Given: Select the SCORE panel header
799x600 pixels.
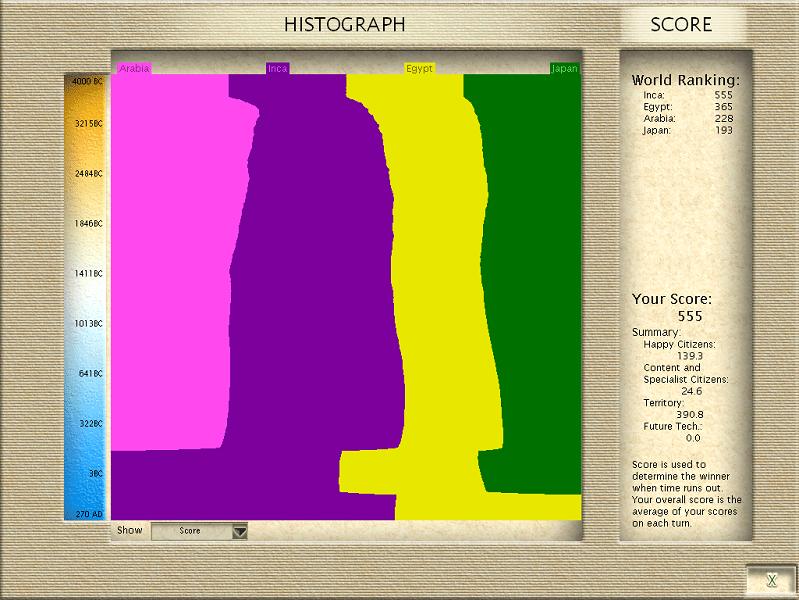Looking at the screenshot, I should pos(681,24).
